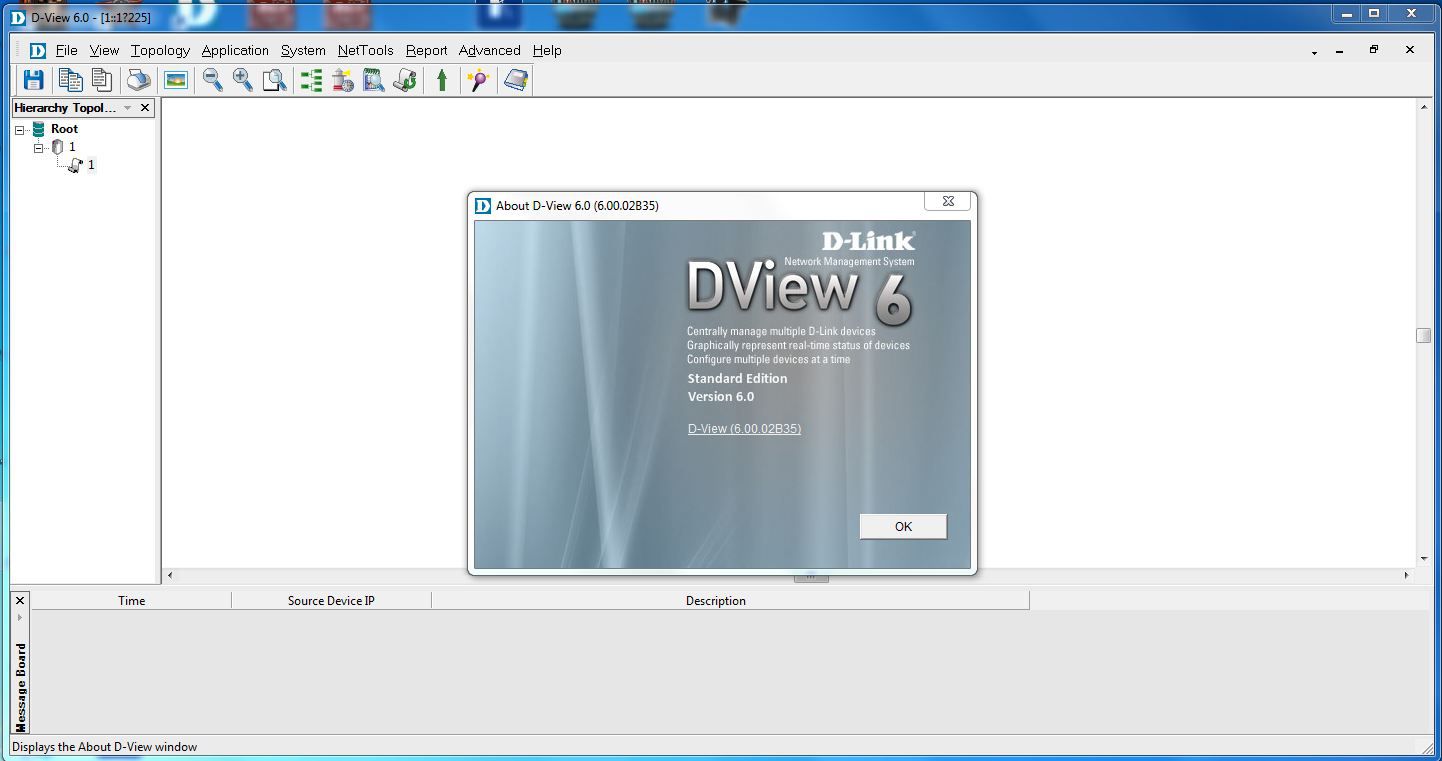Collapse the Root node in hierarchy tree
This screenshot has height=761, width=1442.
20,130
